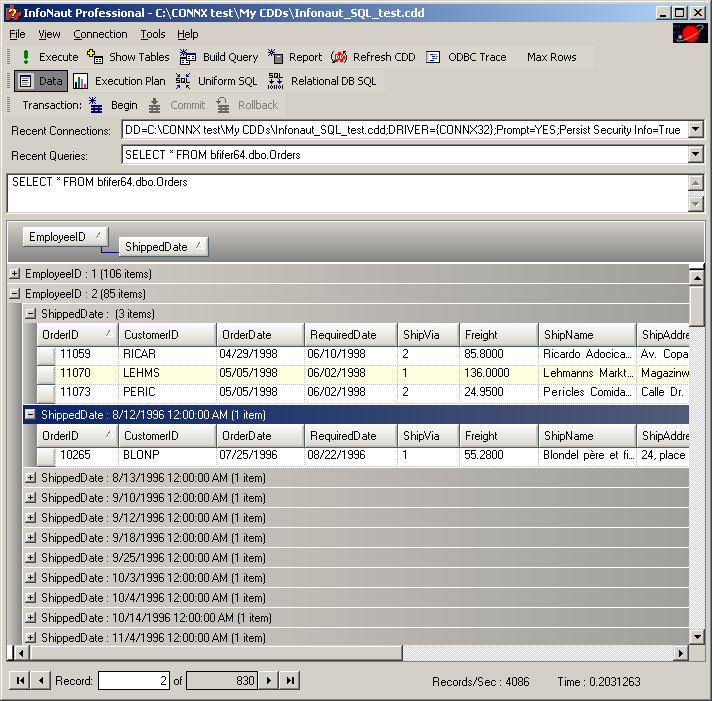Open the Recent Queries dropdown

696,155
